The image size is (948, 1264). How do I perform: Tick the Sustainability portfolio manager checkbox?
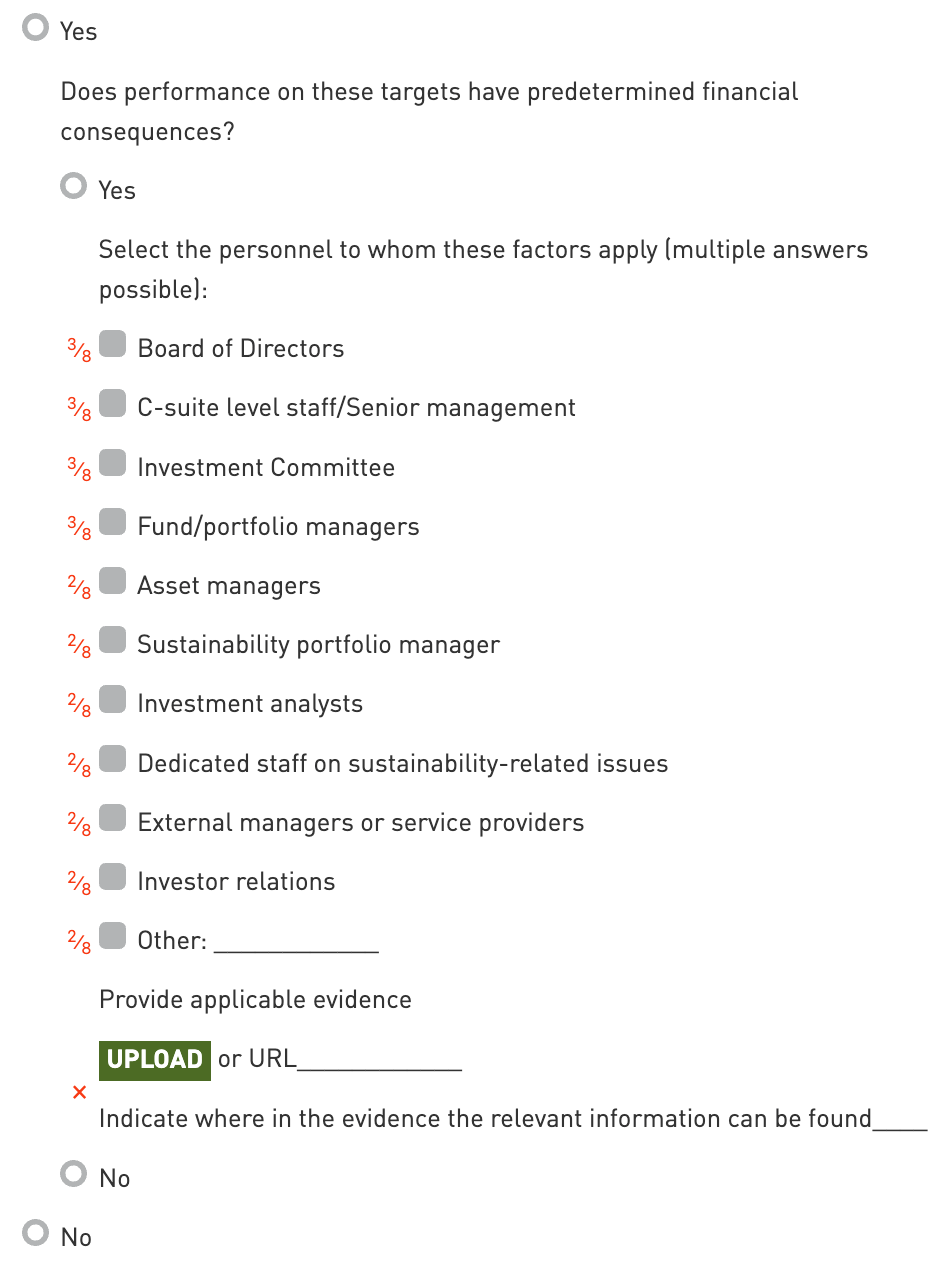(113, 642)
